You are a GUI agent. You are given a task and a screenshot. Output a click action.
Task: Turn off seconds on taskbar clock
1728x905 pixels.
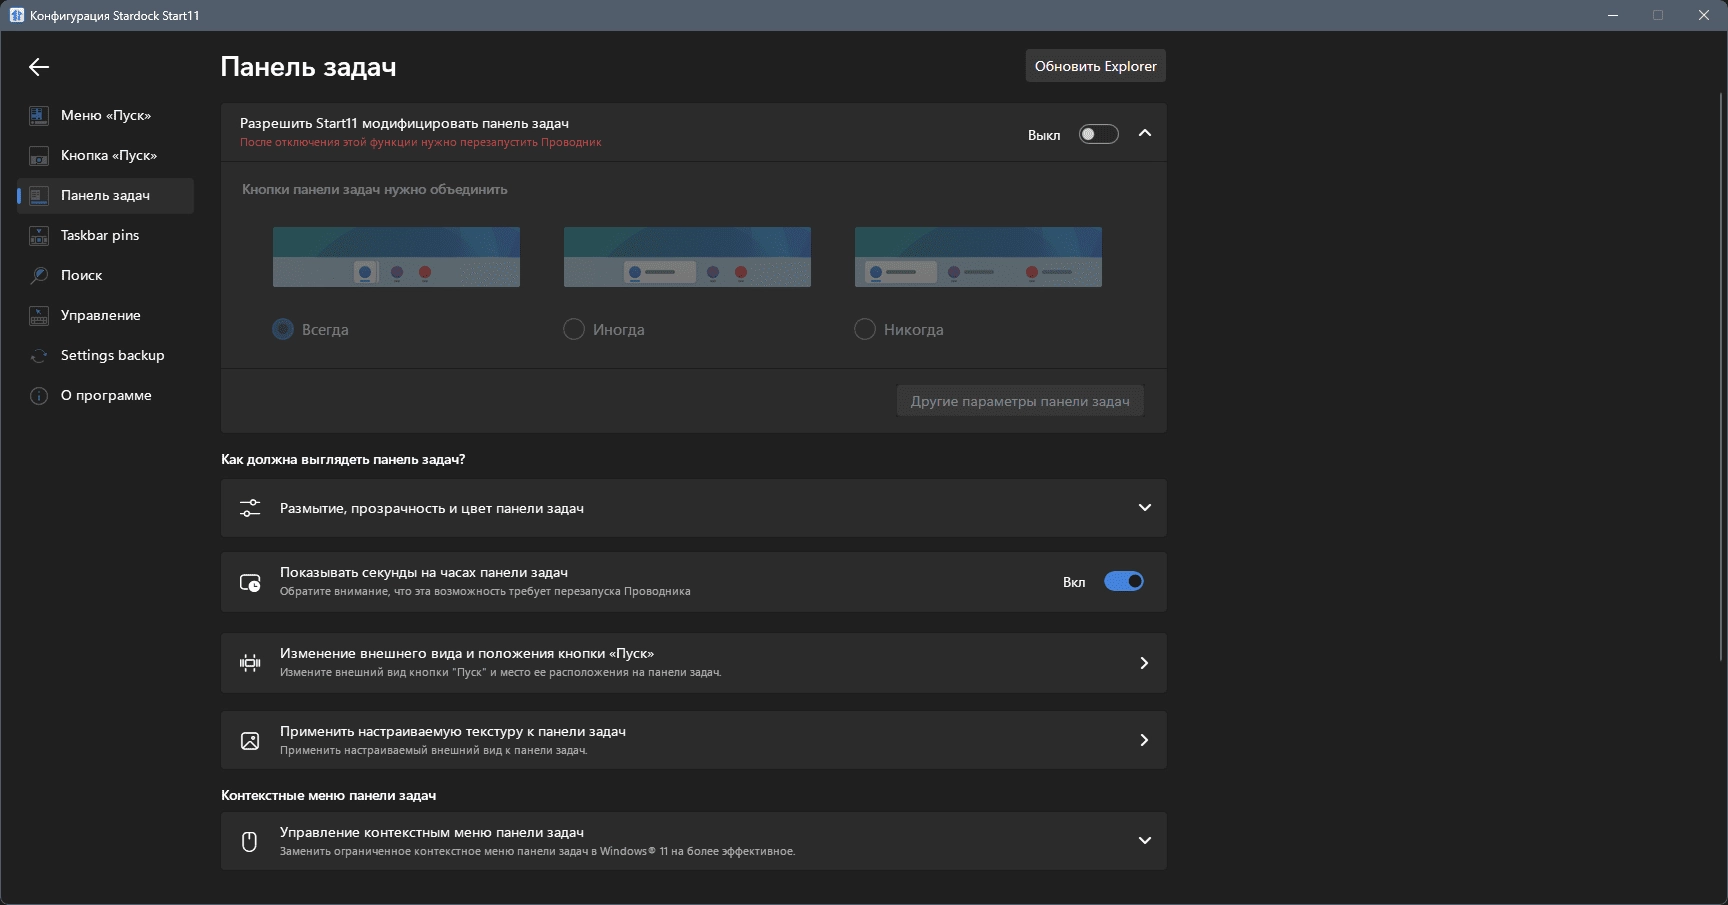[x=1124, y=581]
